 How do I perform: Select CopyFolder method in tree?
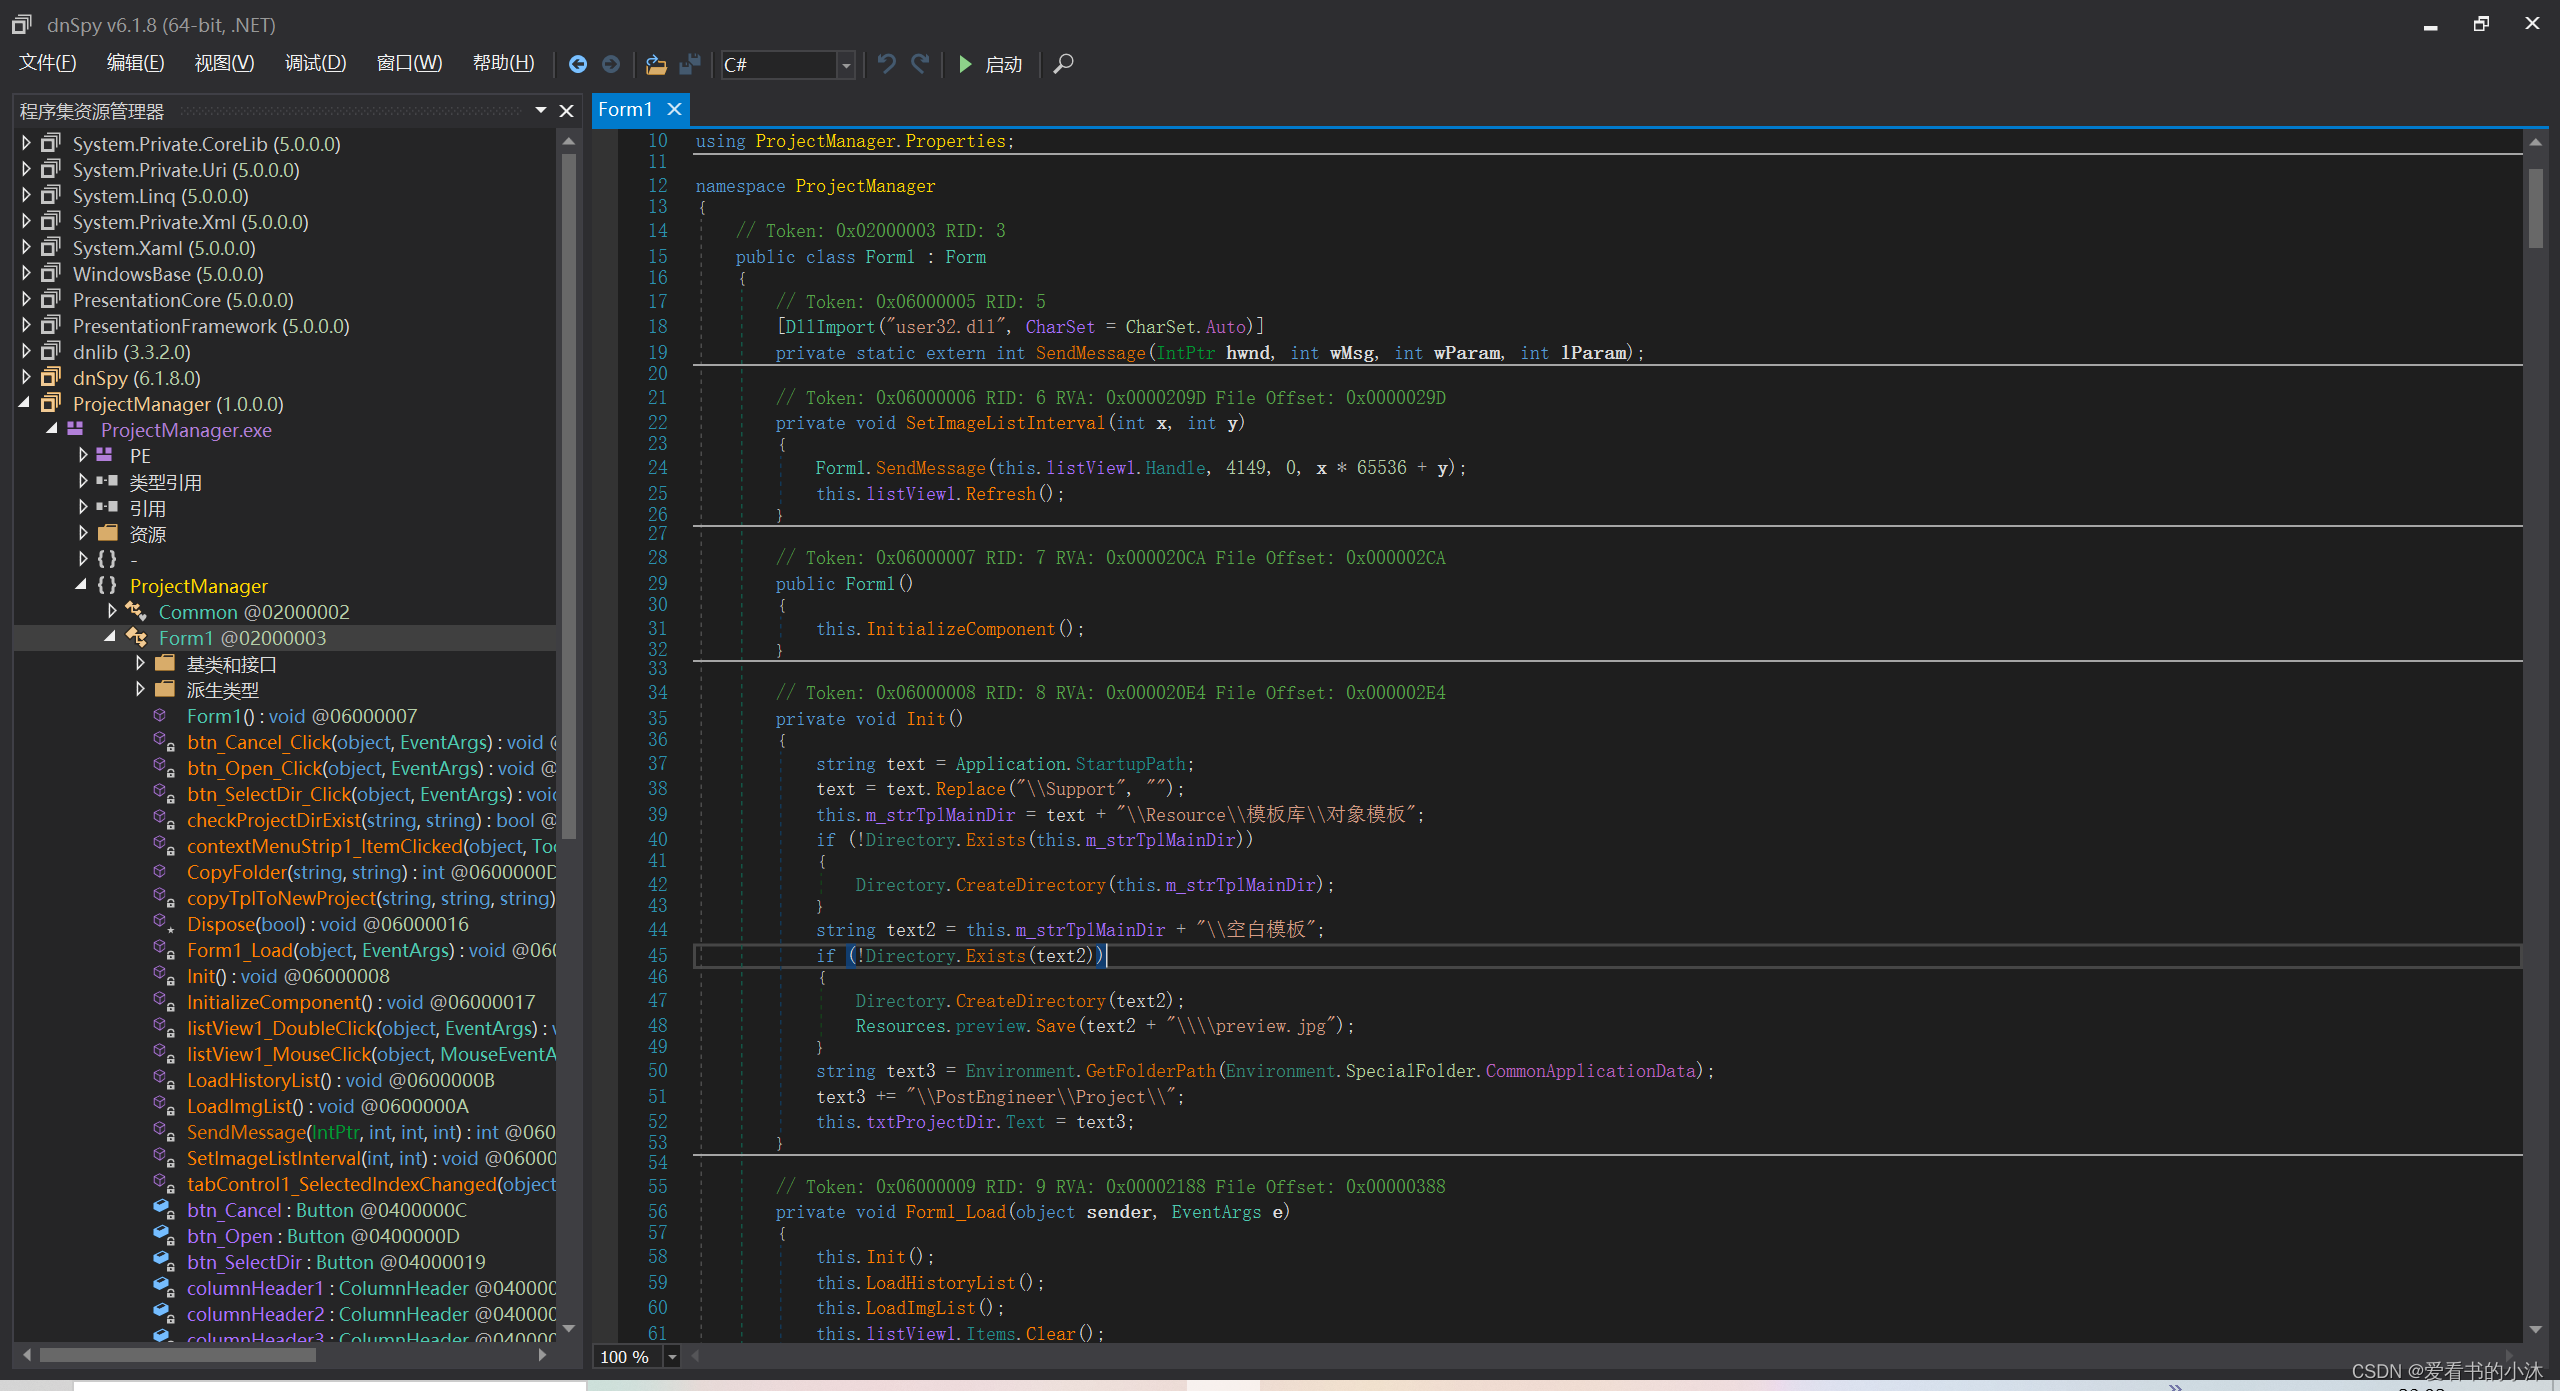tap(370, 872)
